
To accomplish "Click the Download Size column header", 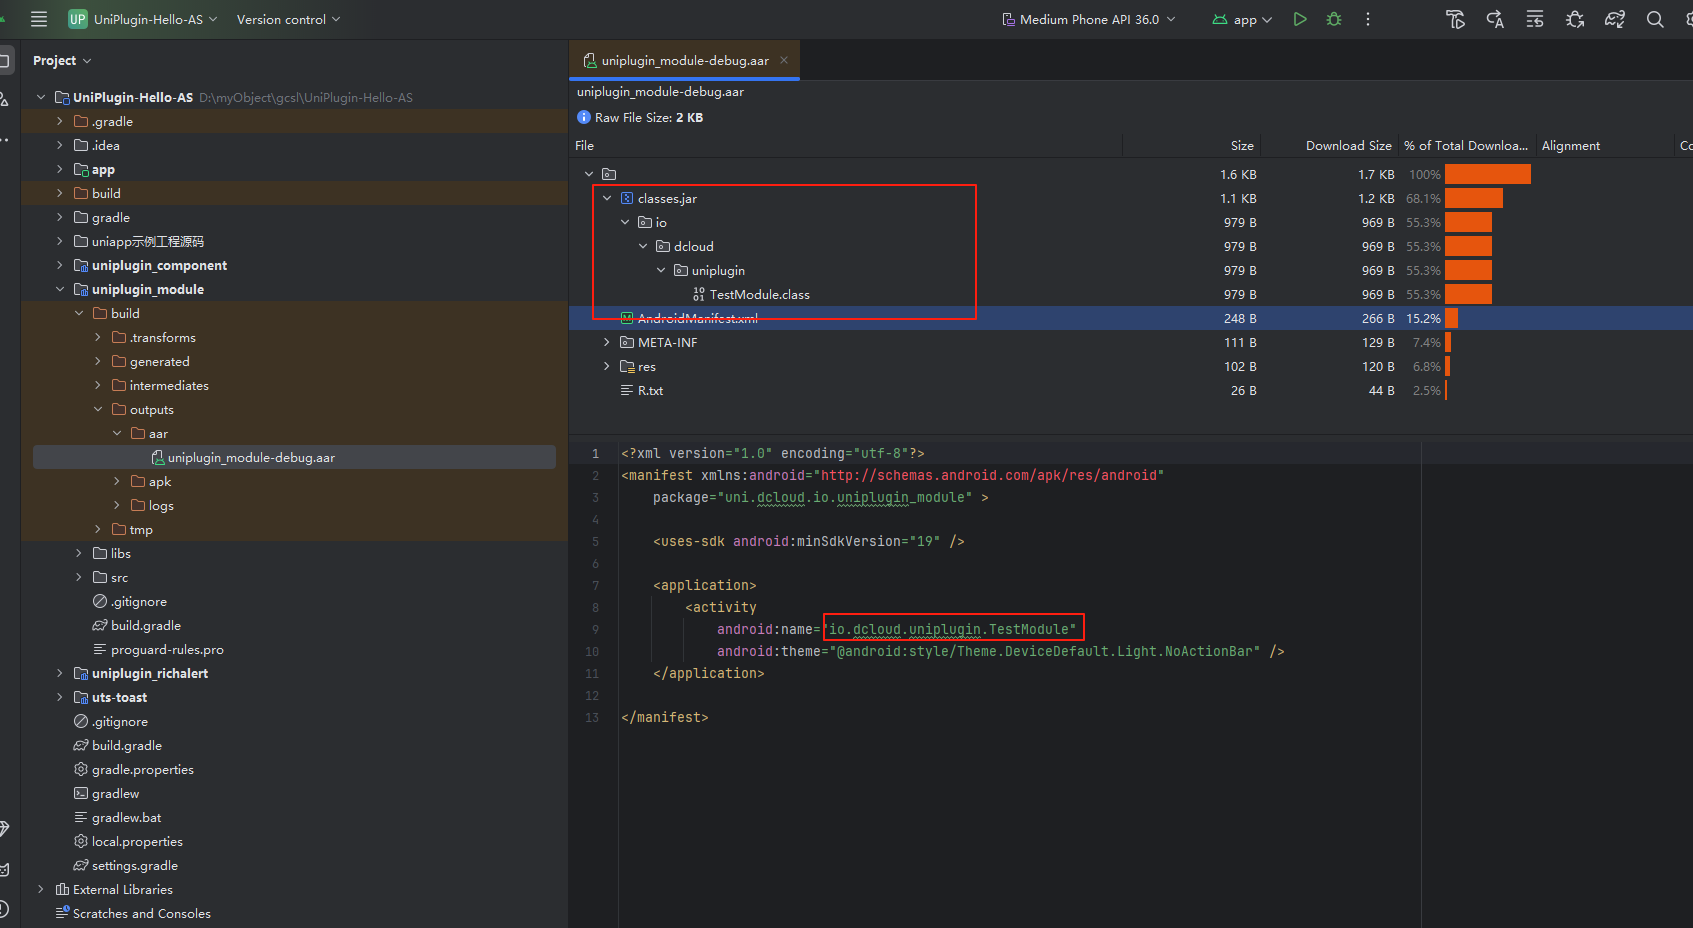I will point(1348,145).
